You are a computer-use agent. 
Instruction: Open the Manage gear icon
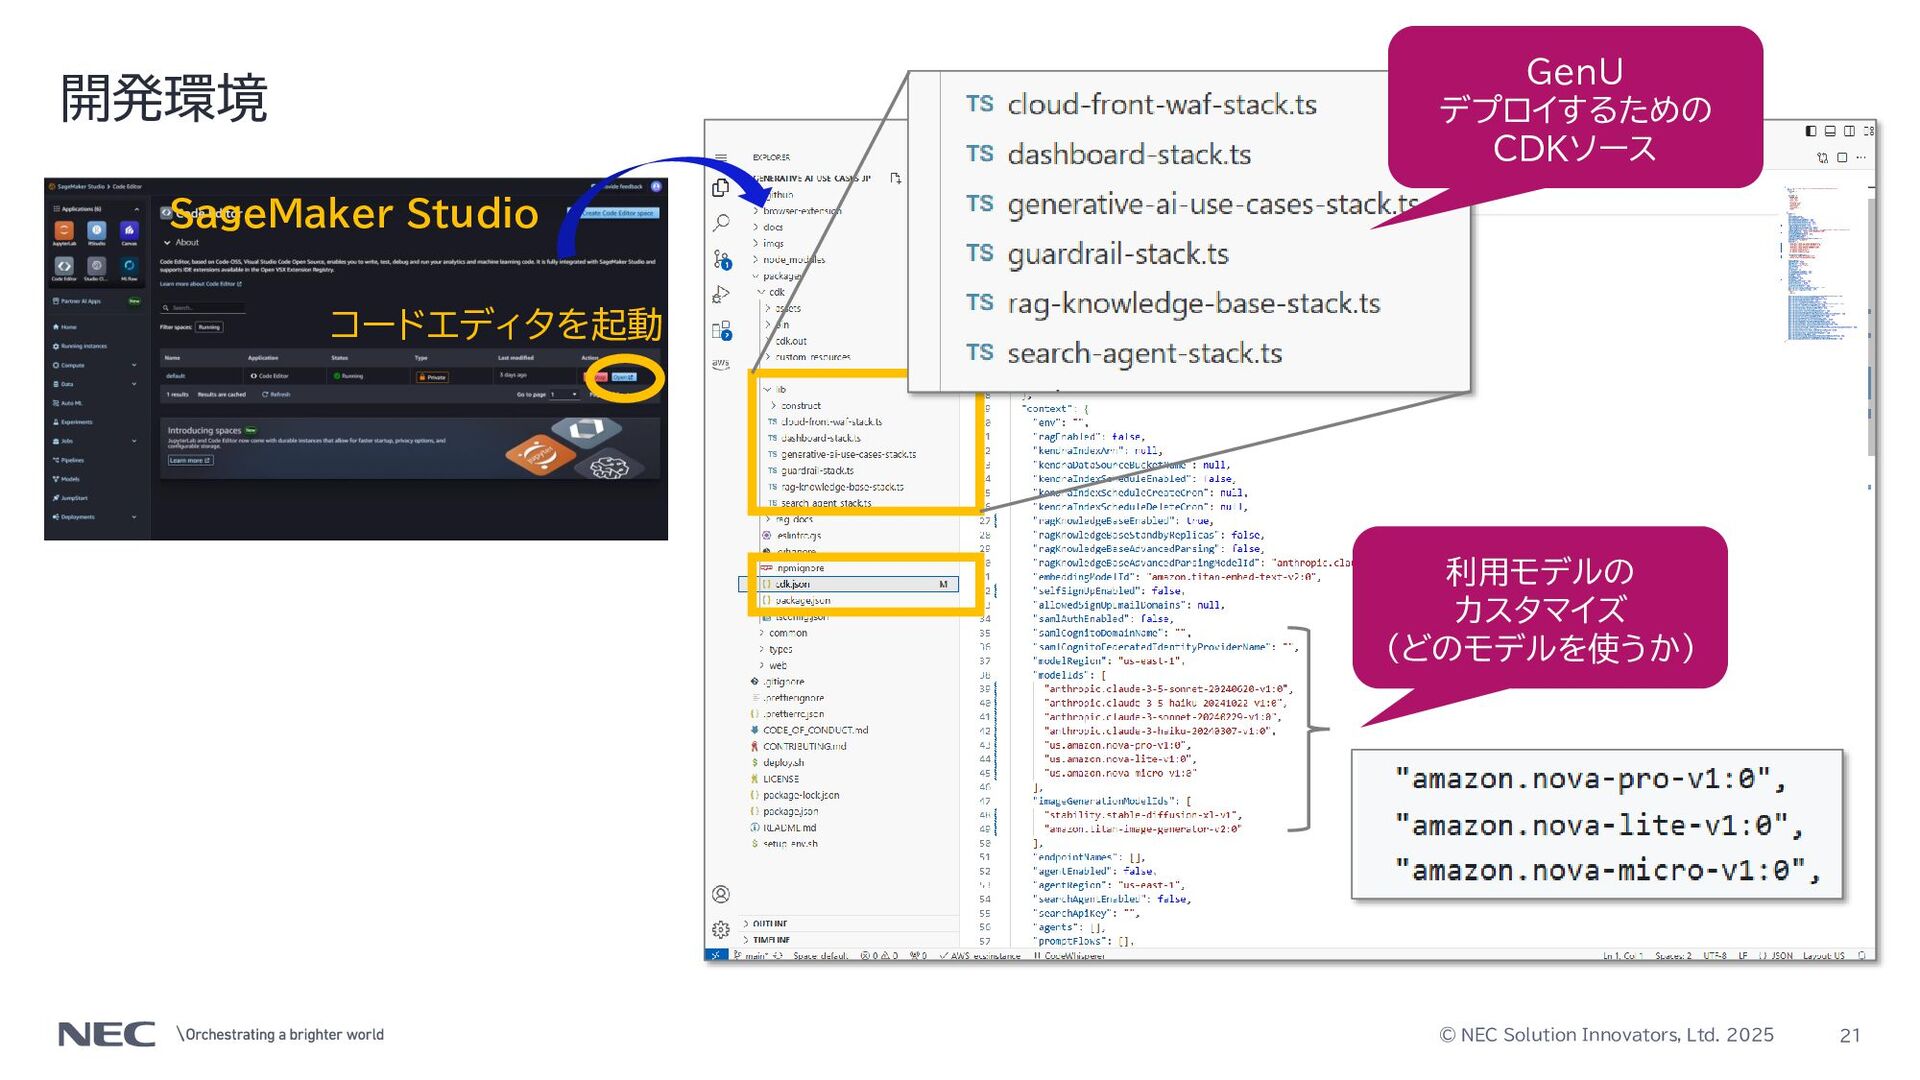point(721,930)
